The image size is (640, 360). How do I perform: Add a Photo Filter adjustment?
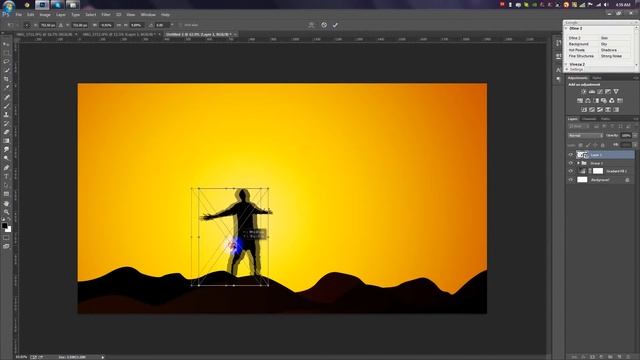pos(604,100)
